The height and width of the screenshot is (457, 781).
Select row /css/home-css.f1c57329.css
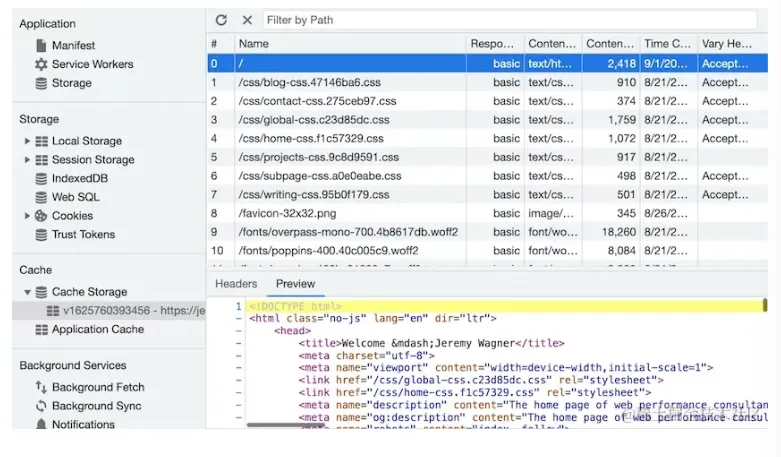click(487, 138)
